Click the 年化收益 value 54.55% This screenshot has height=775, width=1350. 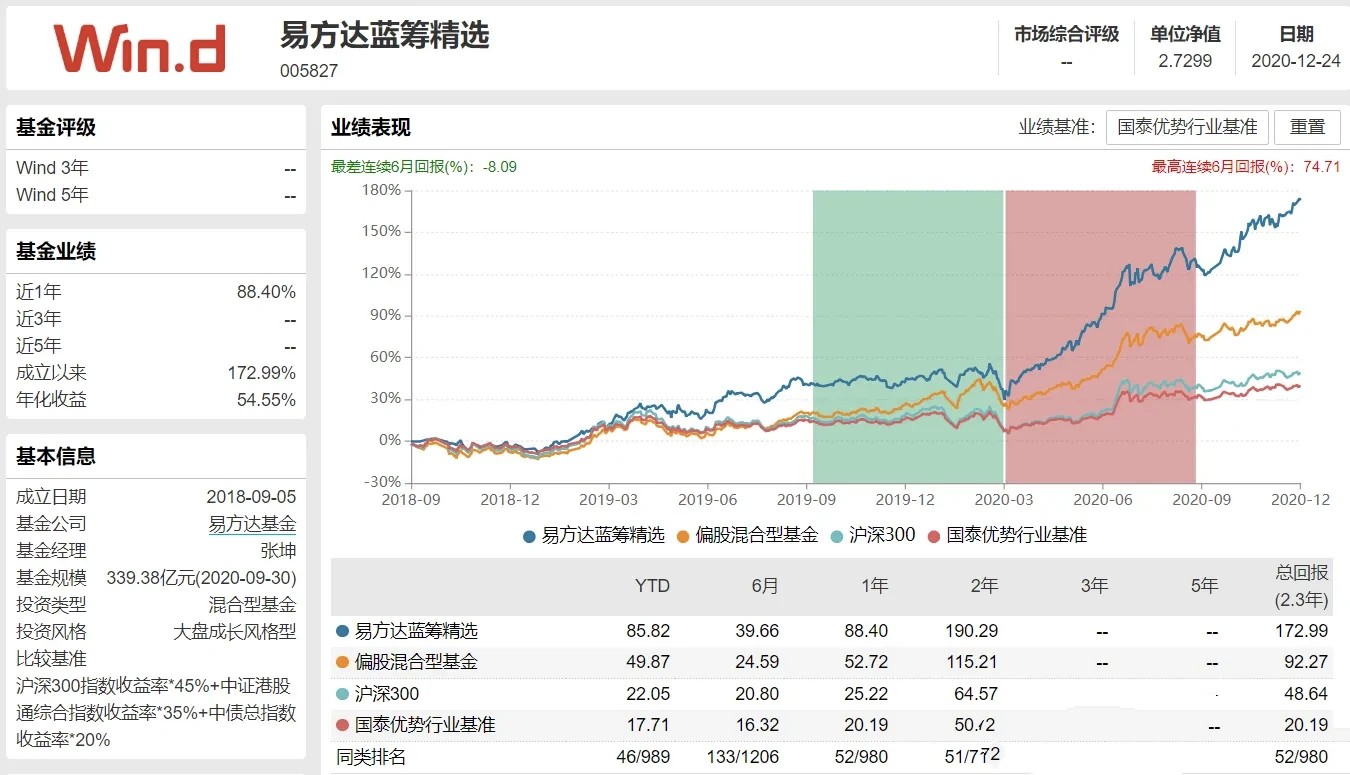tap(266, 400)
